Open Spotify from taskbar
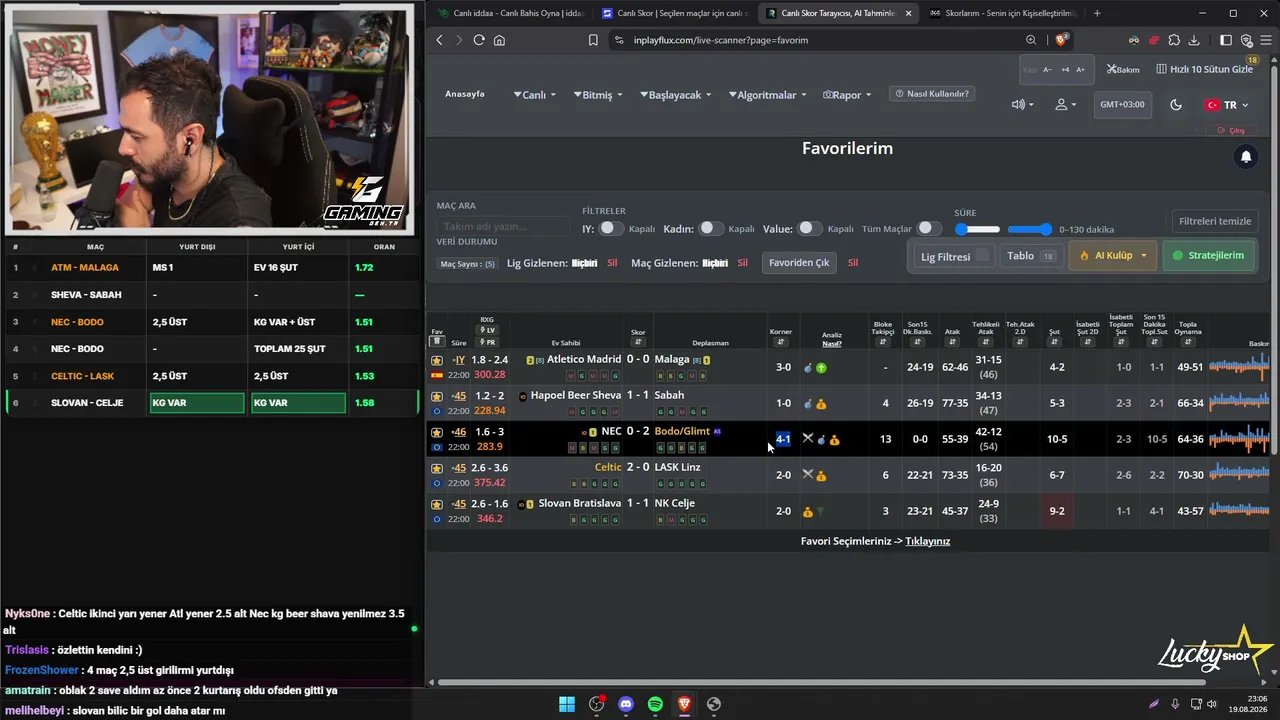 (x=655, y=704)
